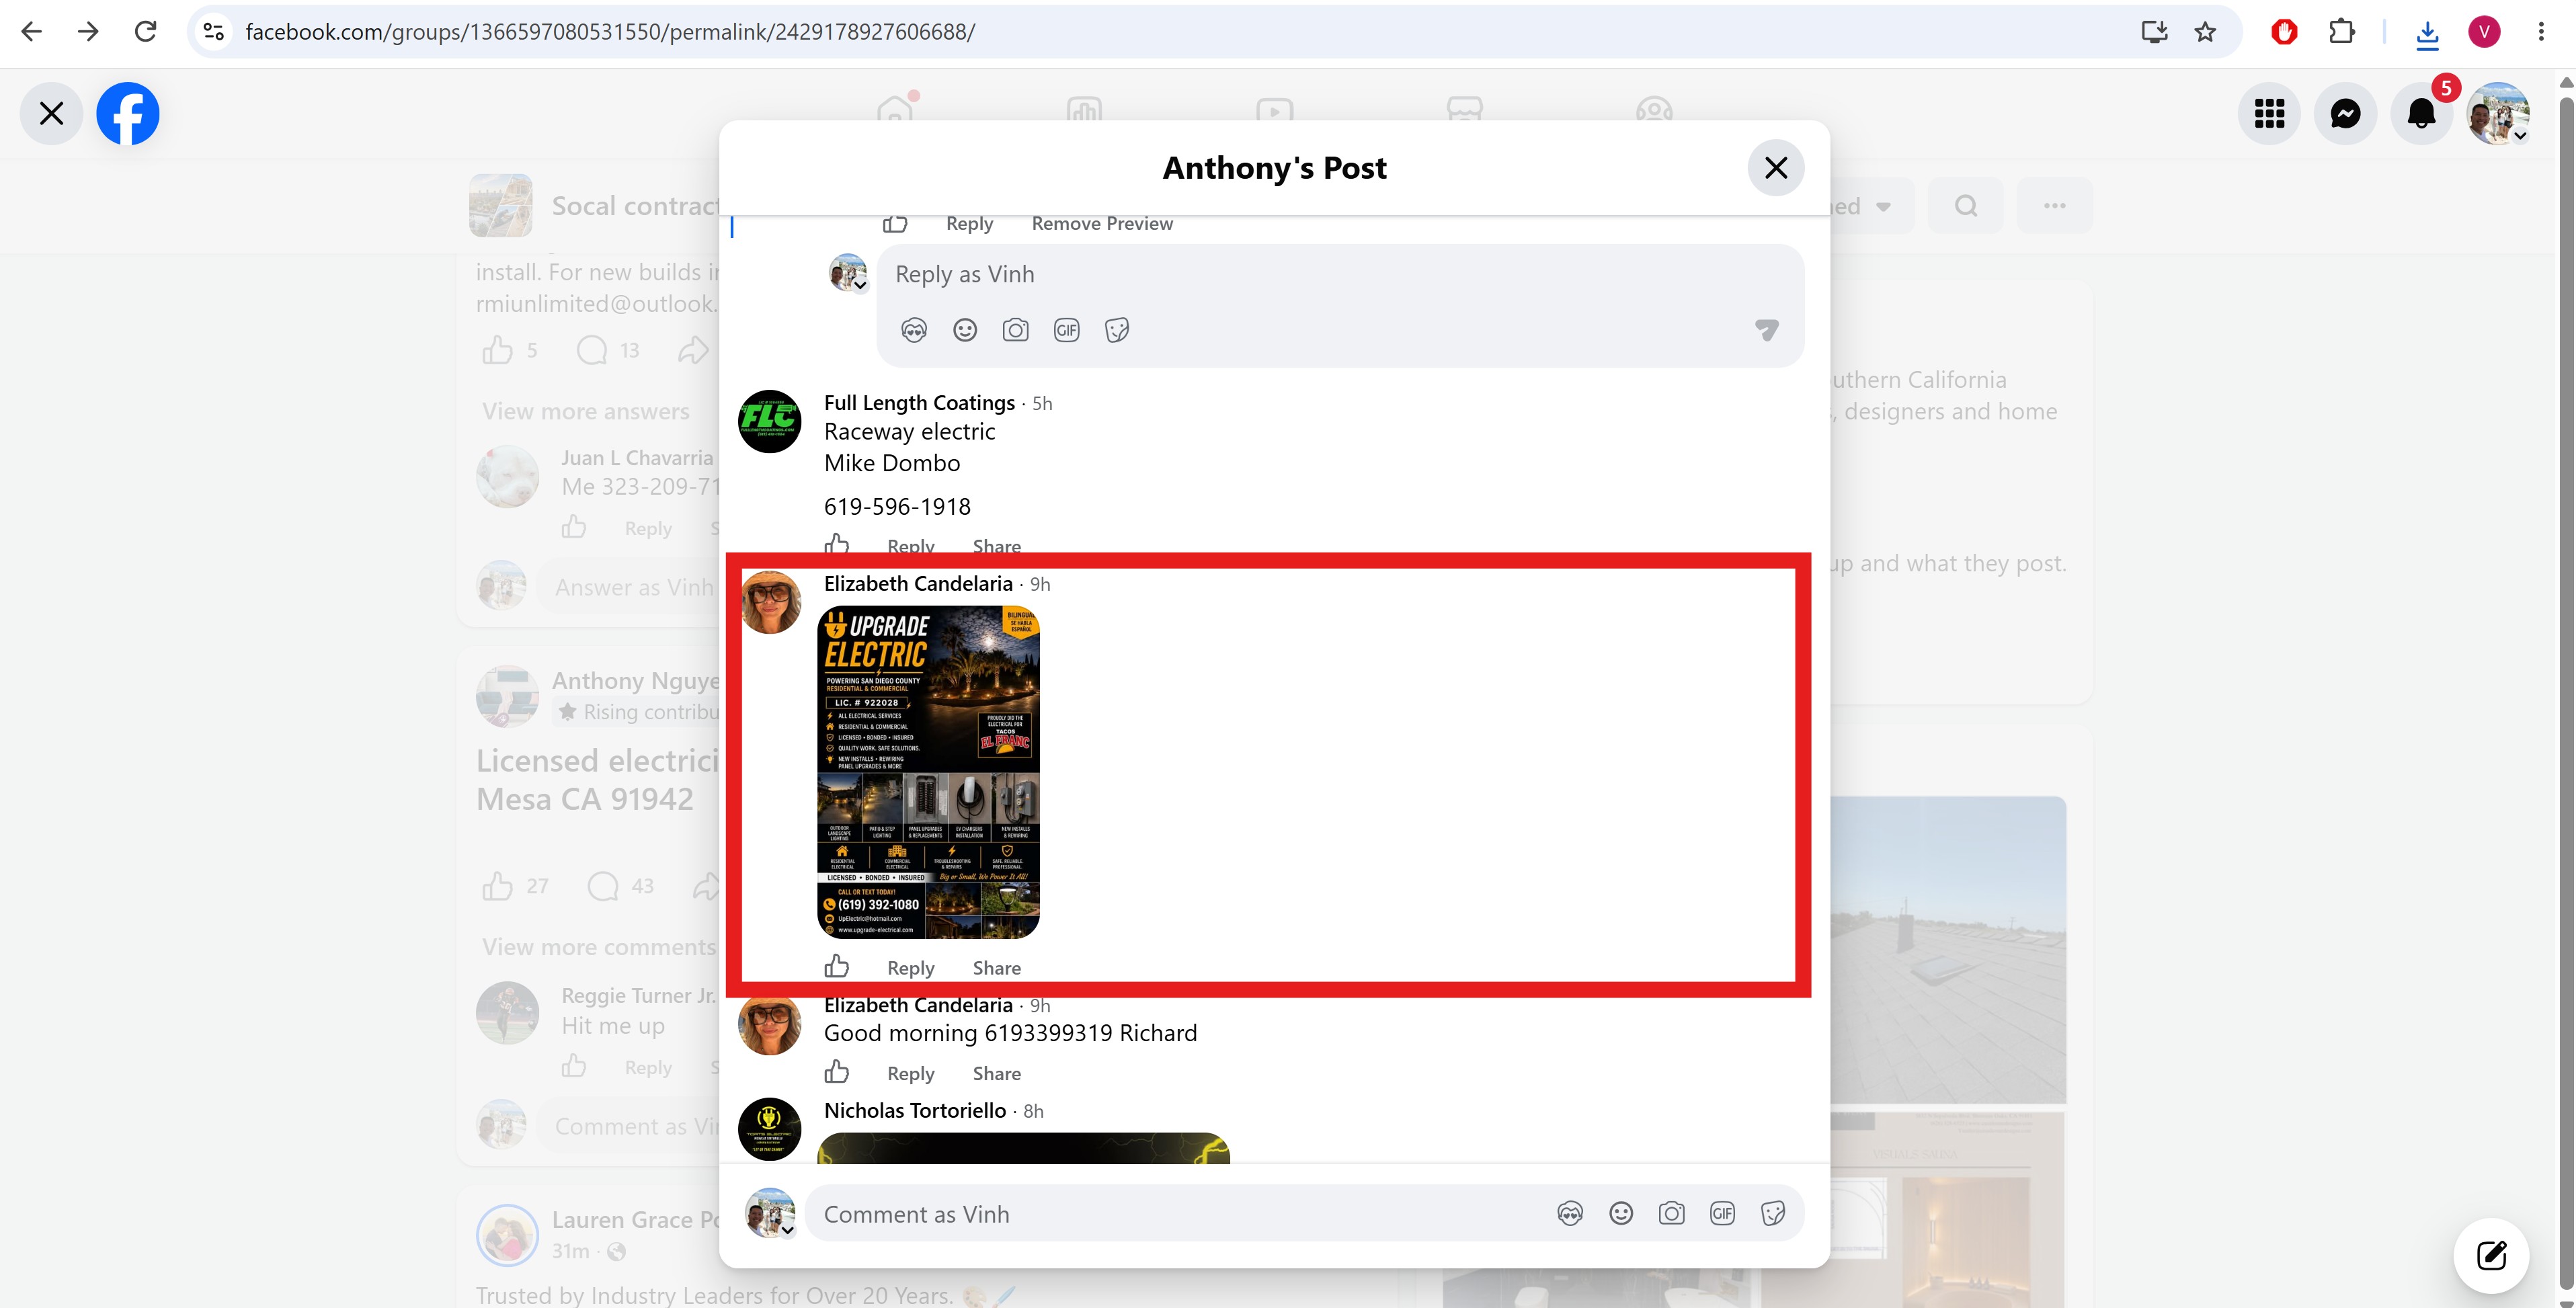Viewport: 2576px width, 1308px height.
Task: Open the red ad blocker extension
Action: click(x=2284, y=32)
